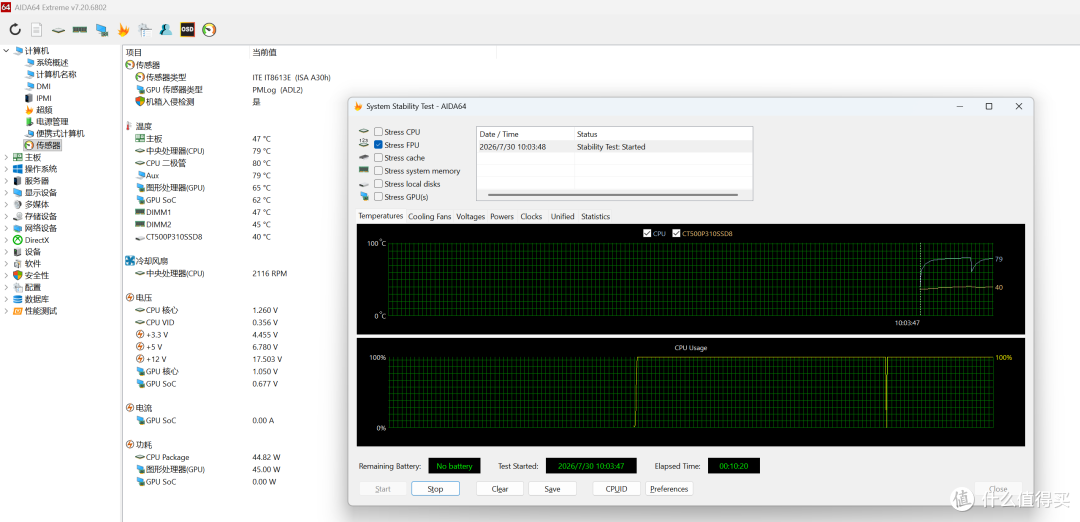Switch to the Unified tab
This screenshot has width=1080, height=522.
[562, 216]
